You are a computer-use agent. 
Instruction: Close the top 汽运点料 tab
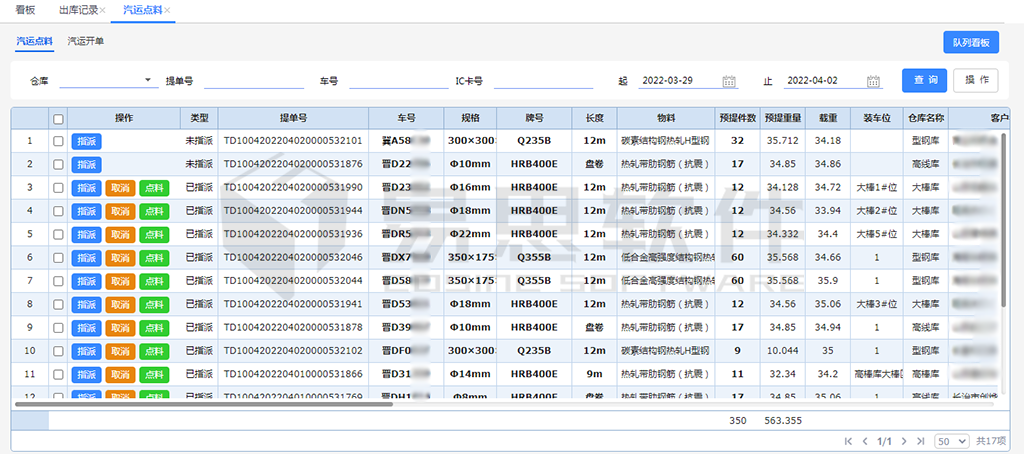pyautogui.click(x=167, y=10)
